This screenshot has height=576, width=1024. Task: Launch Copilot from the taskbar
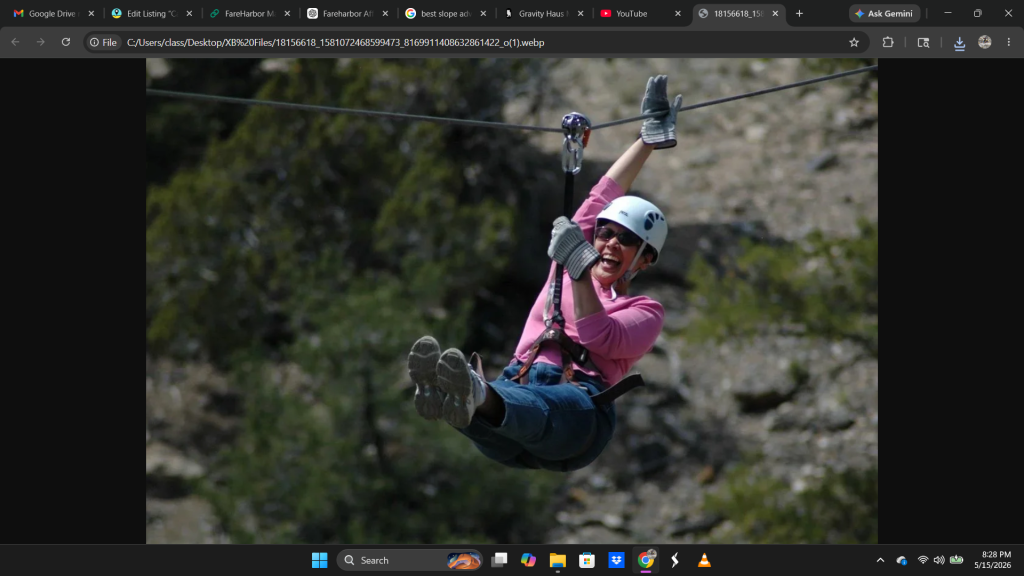(528, 560)
